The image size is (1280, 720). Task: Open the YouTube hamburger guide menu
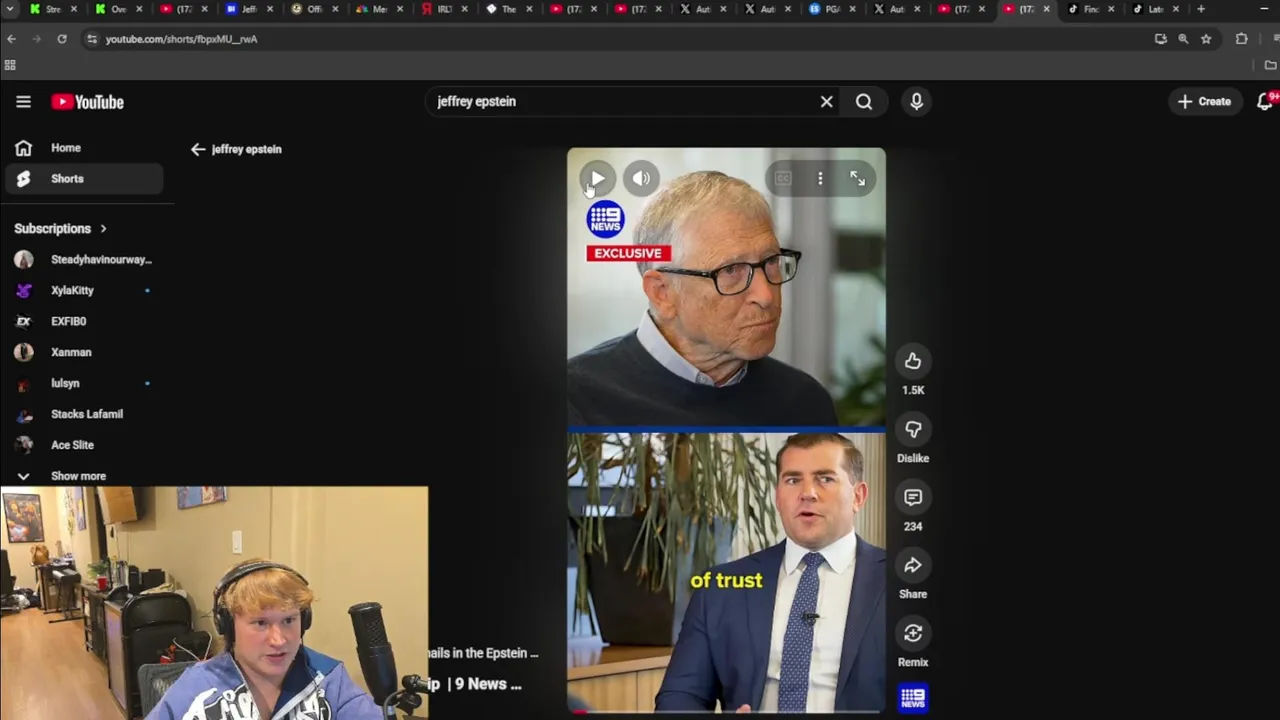point(23,101)
